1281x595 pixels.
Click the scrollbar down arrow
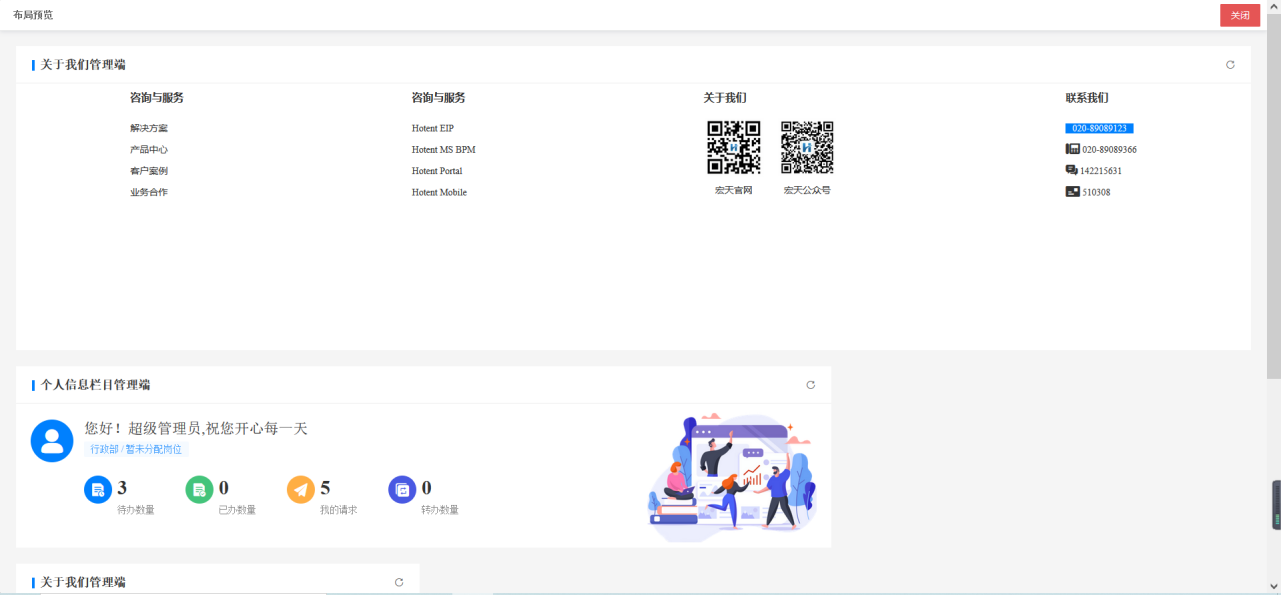pos(1274,587)
